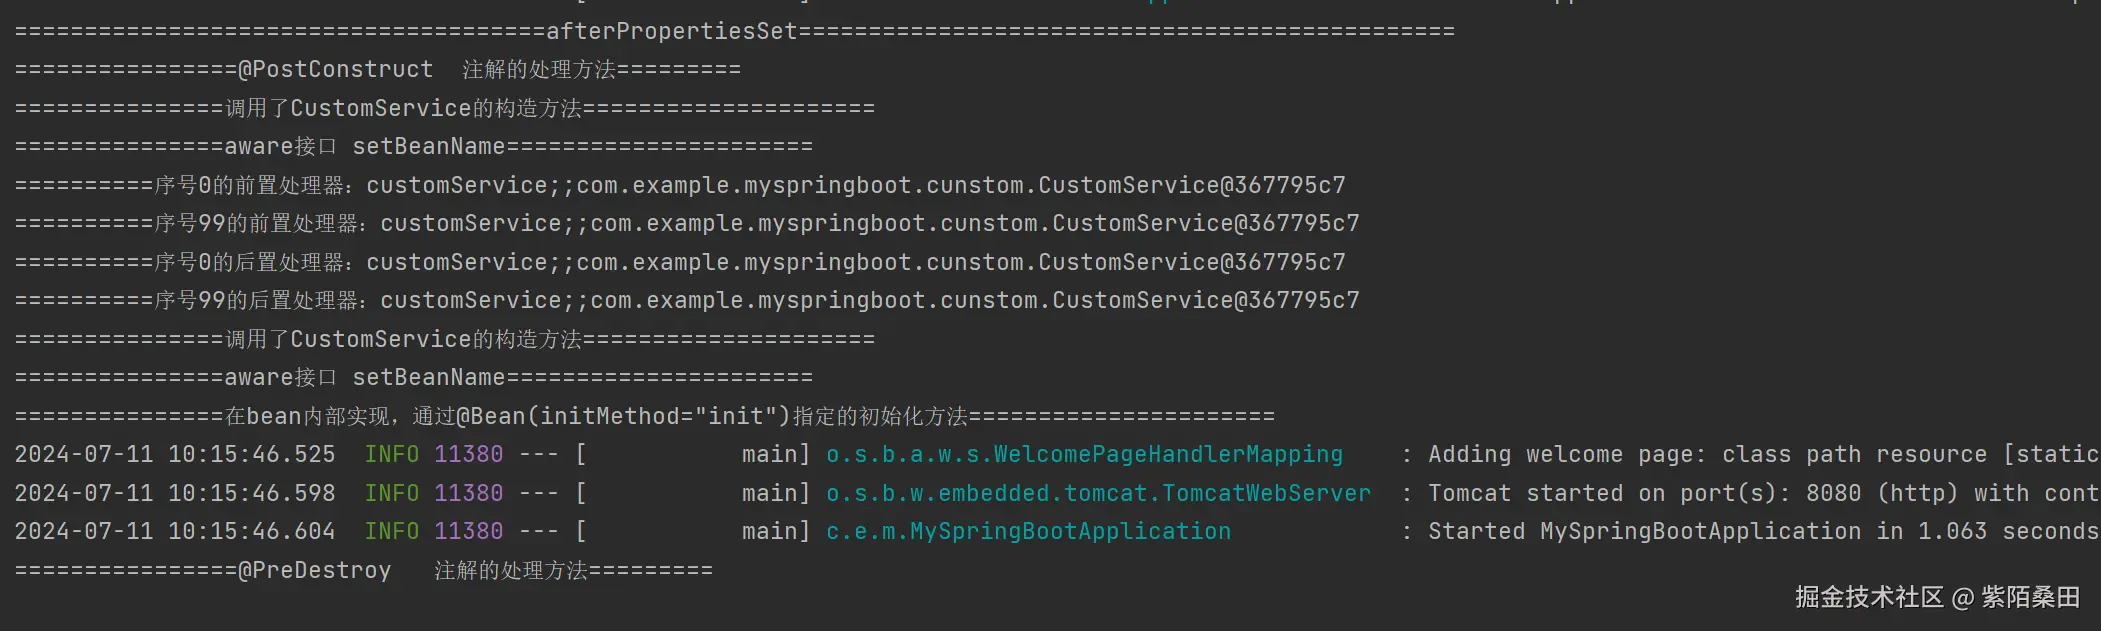This screenshot has height=631, width=2101.
Task: Click process id 11380 on last log line
Action: [468, 531]
